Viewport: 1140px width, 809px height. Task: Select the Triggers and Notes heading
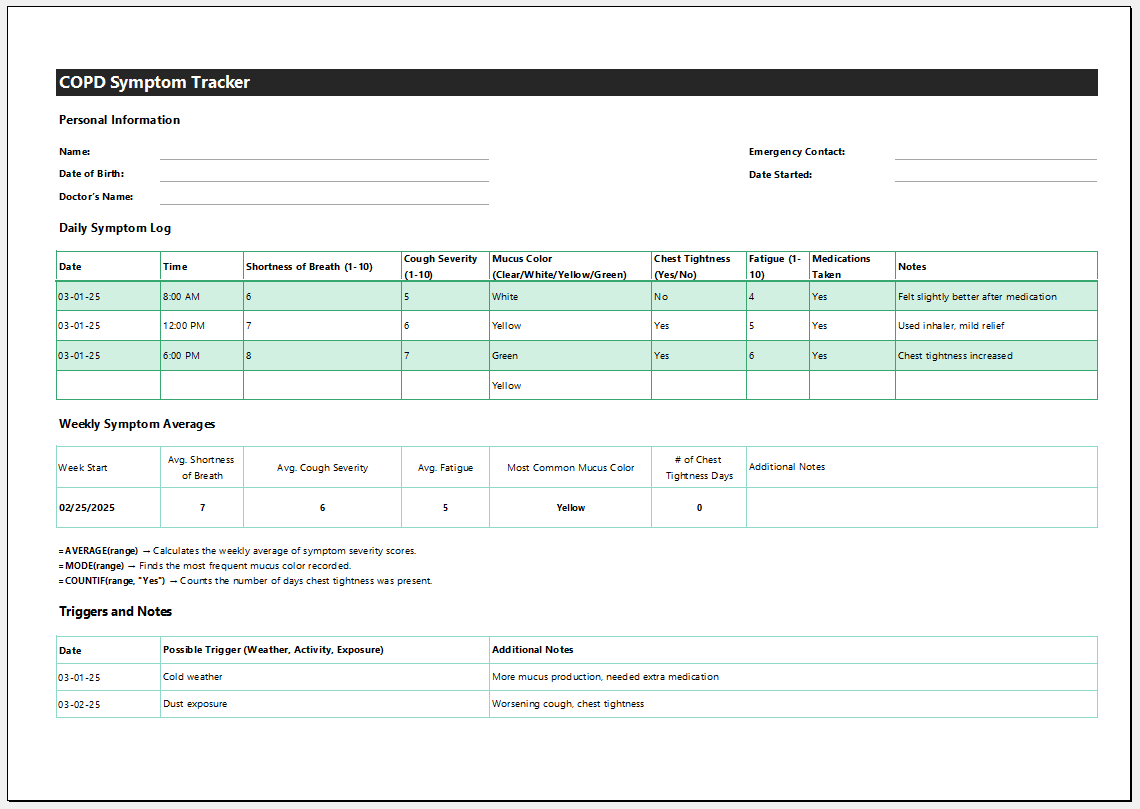point(115,611)
